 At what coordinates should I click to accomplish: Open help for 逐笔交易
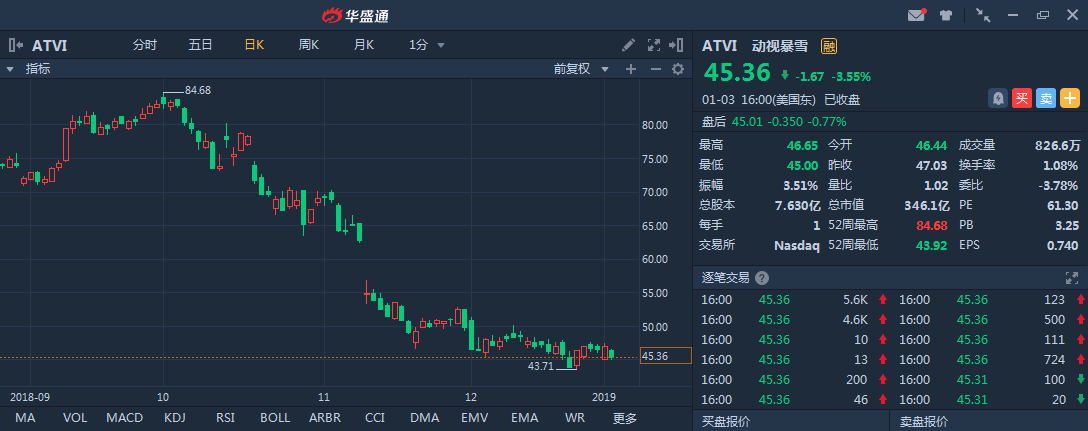(x=762, y=278)
